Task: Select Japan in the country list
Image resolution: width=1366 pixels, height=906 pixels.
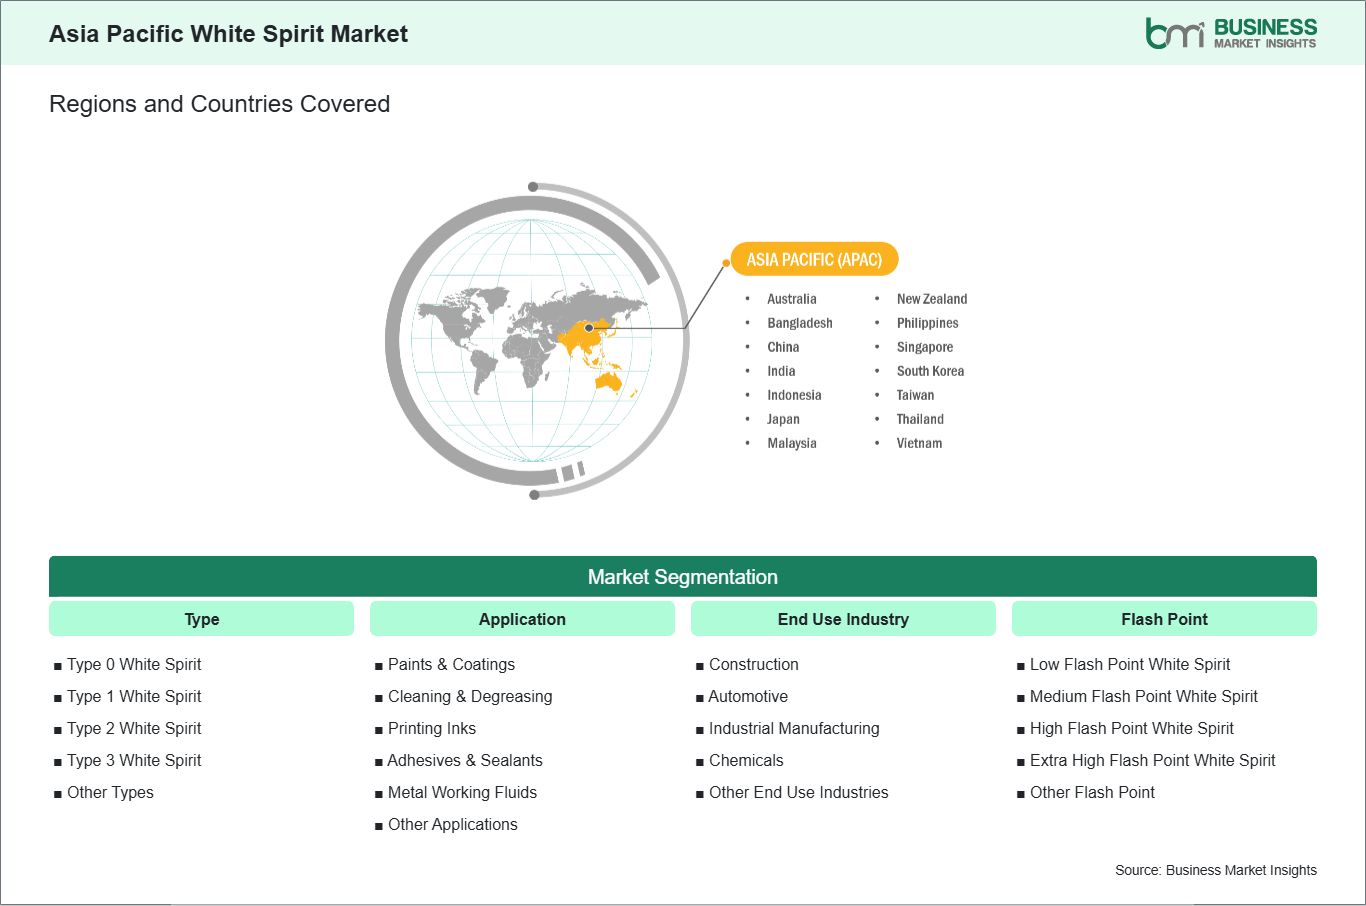Action: coord(783,419)
